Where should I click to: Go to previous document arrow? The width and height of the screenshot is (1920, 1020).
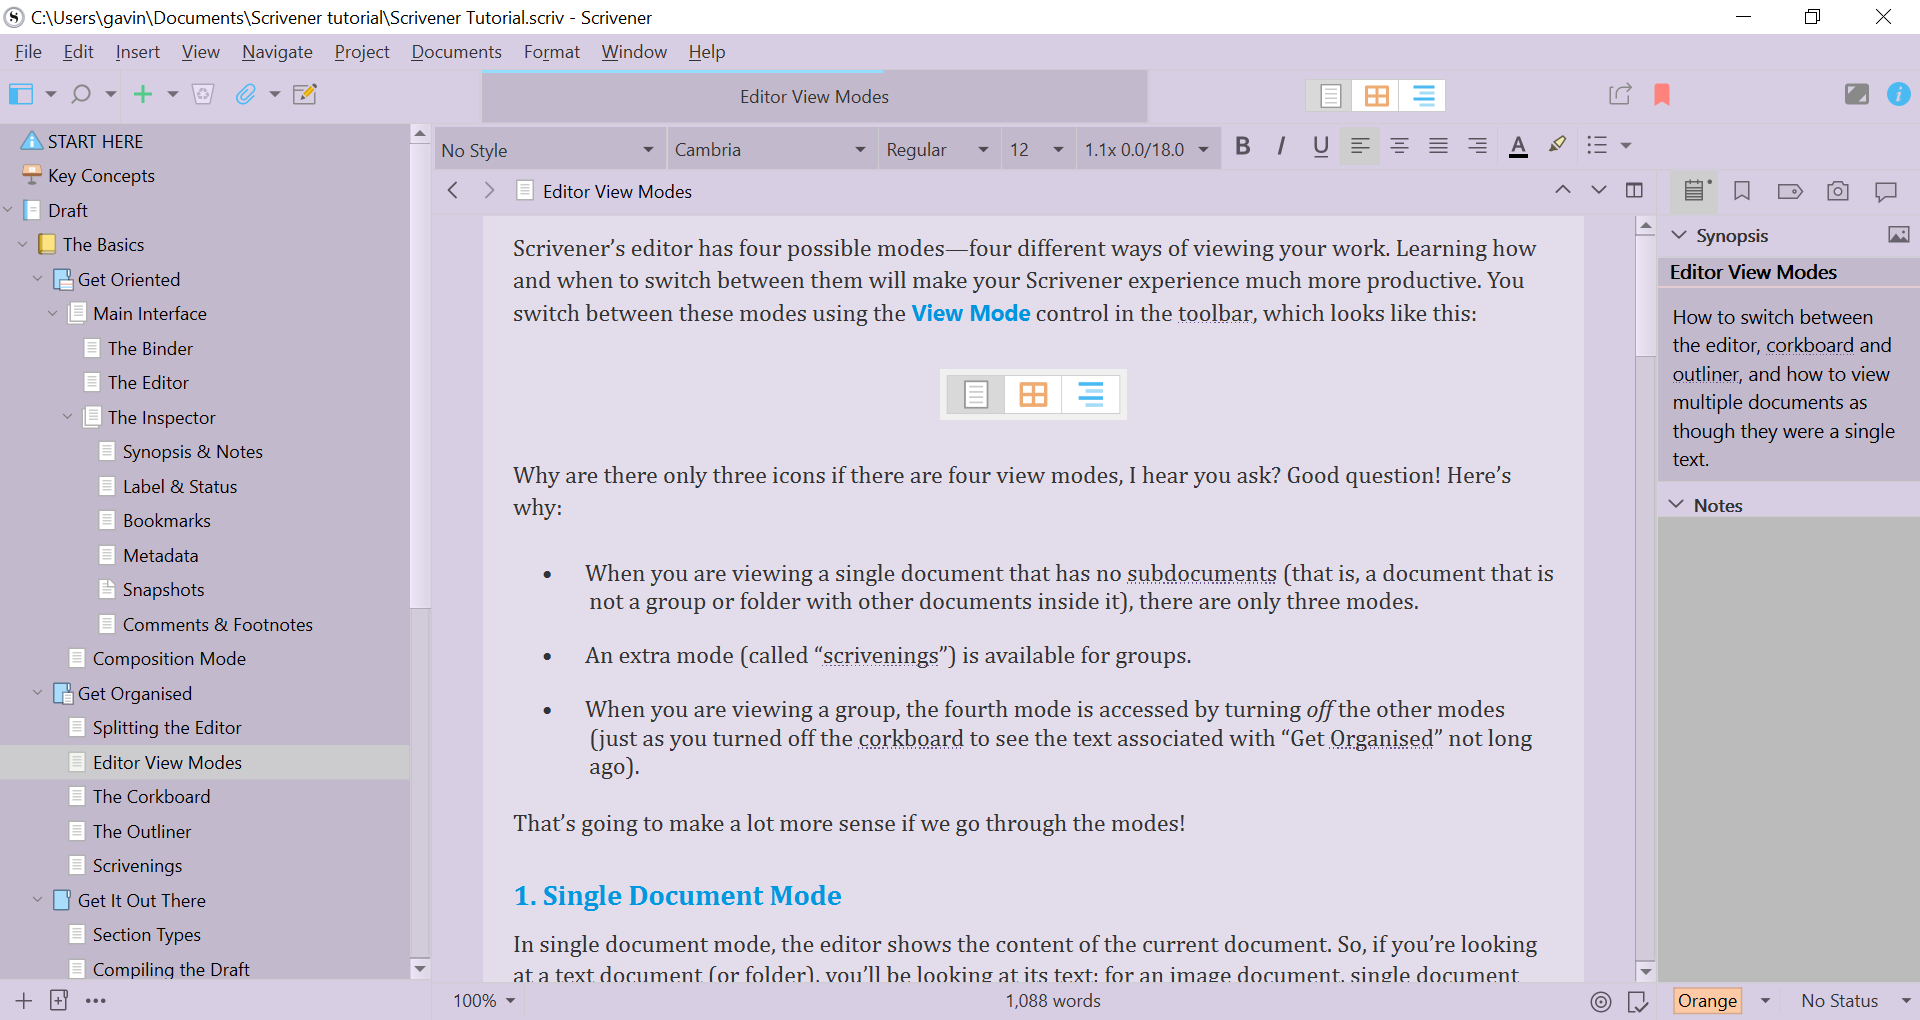coord(1562,190)
